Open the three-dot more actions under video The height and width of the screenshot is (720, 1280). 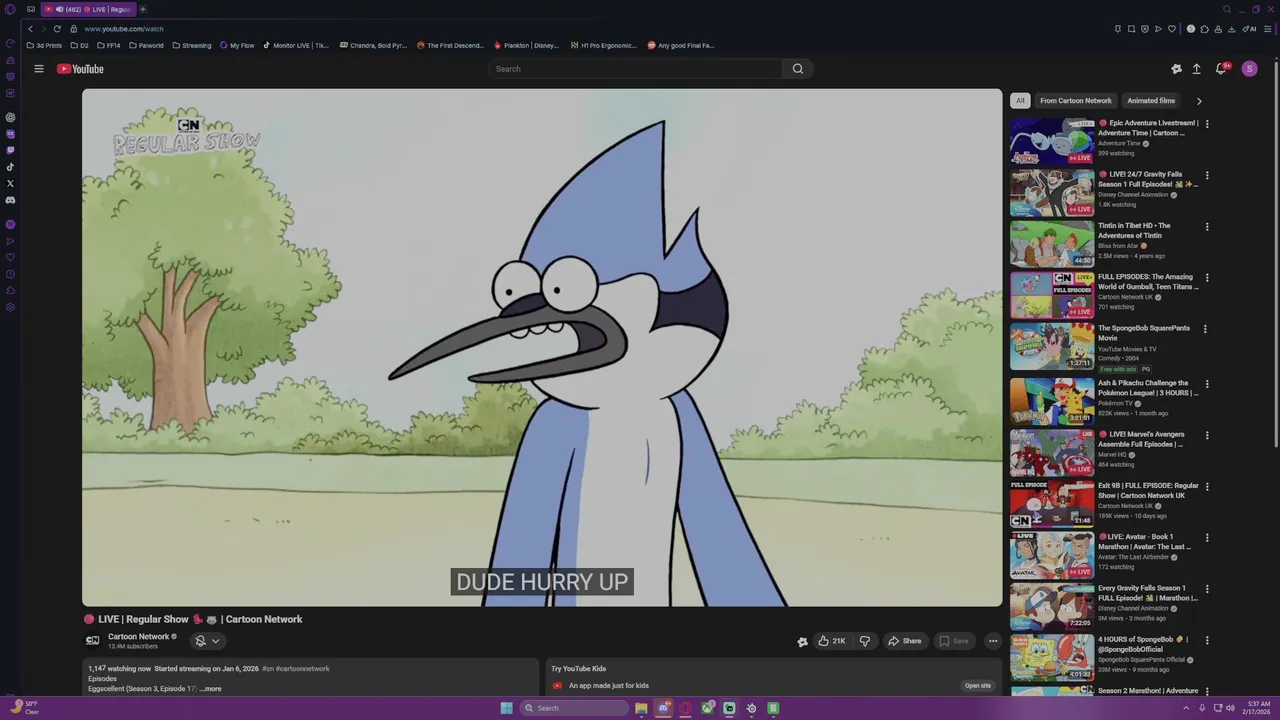pyautogui.click(x=993, y=641)
